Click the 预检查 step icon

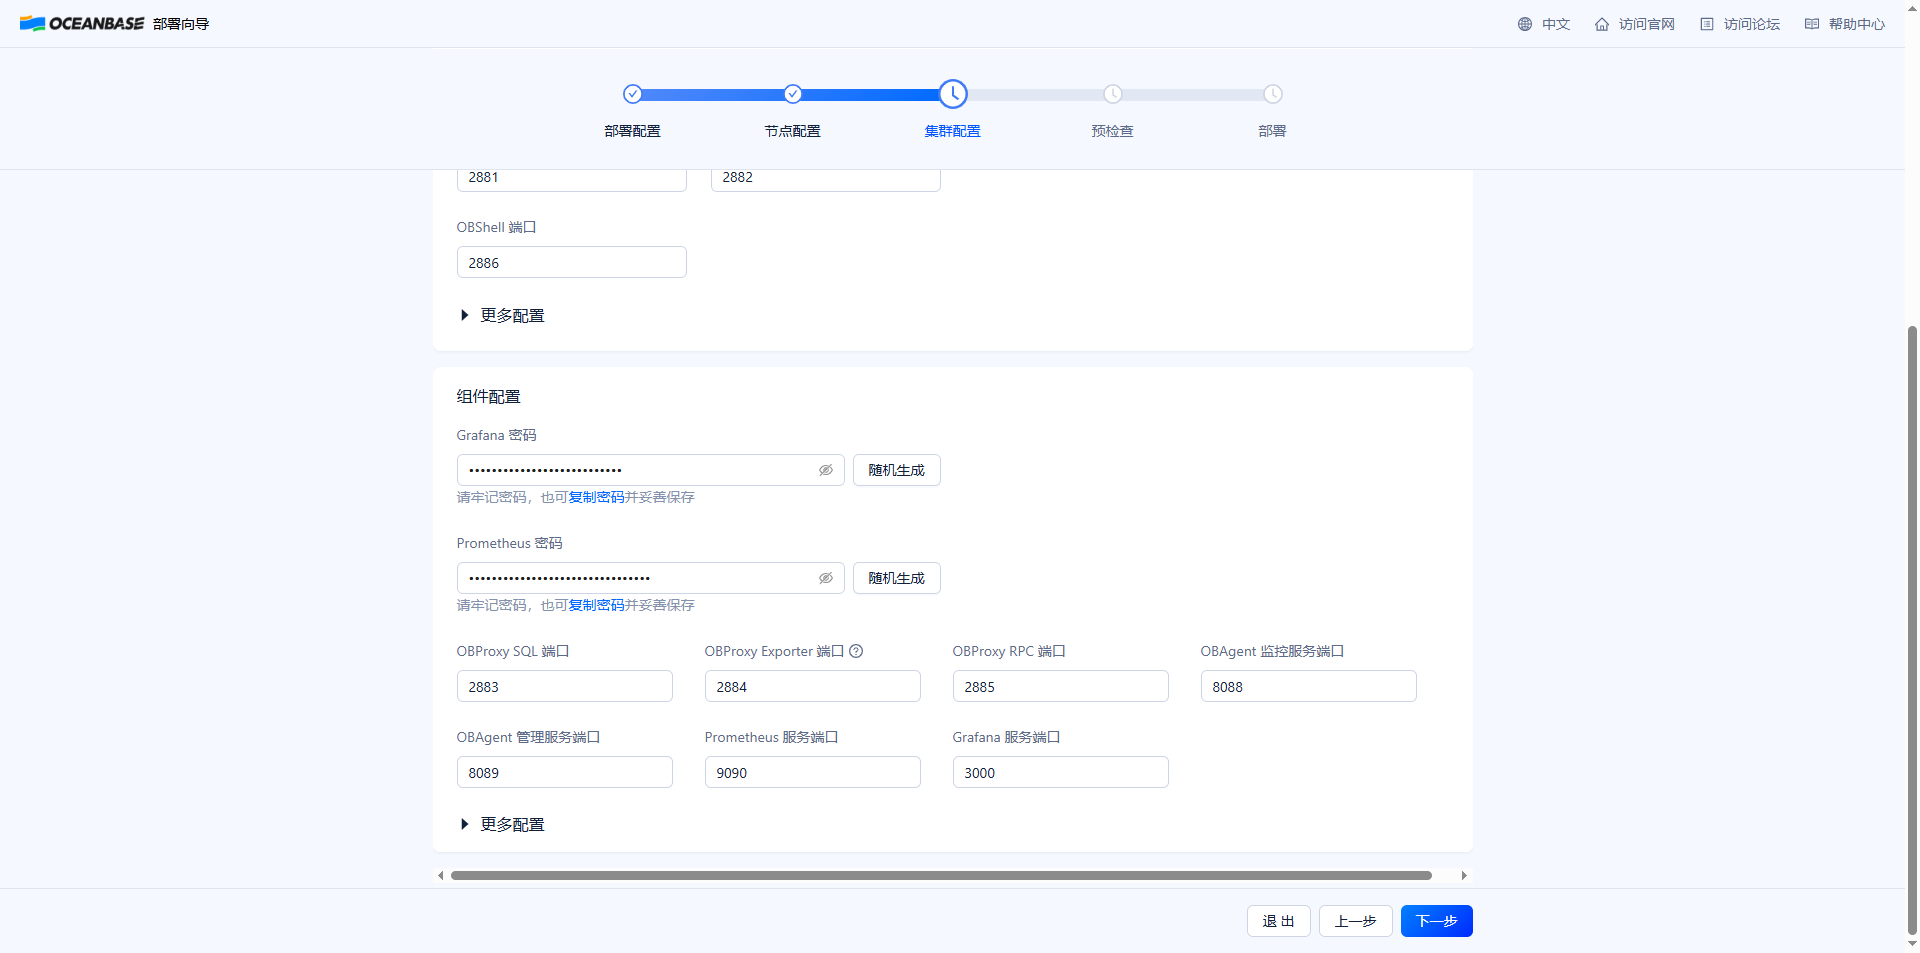point(1113,94)
